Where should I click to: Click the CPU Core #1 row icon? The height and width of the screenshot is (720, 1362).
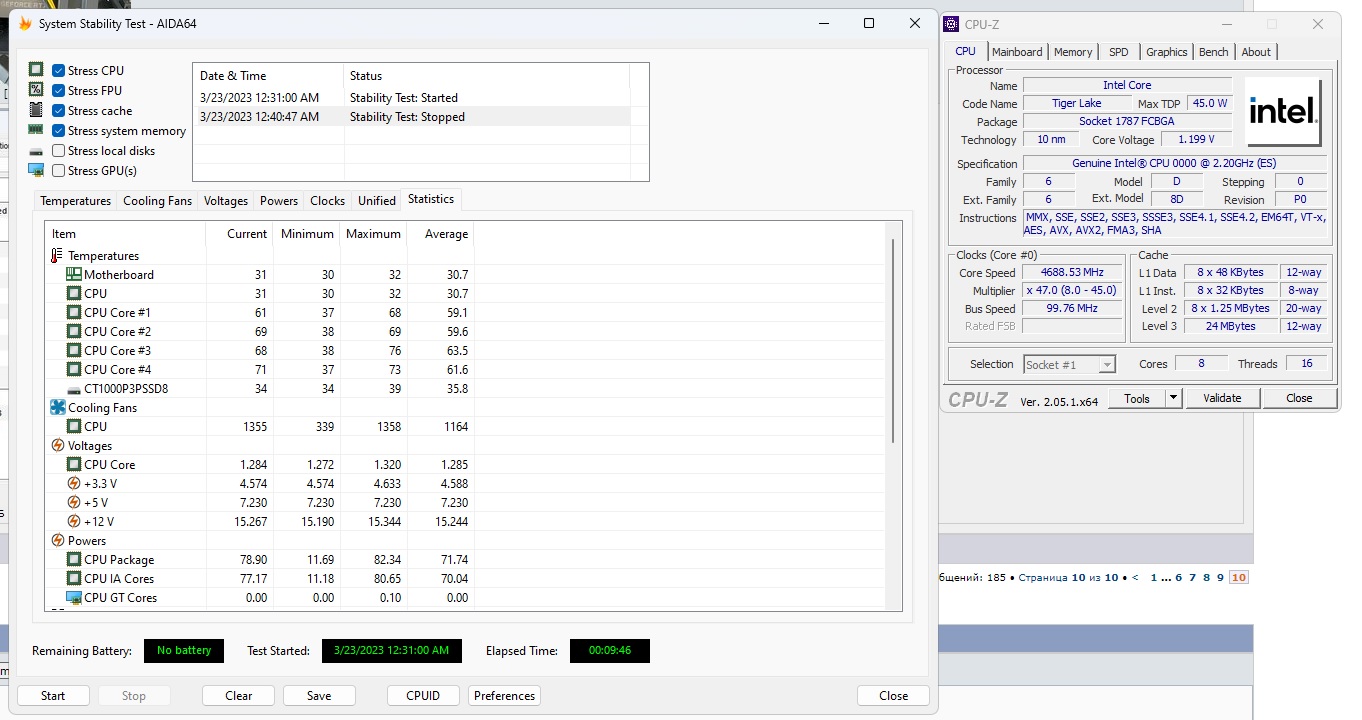74,312
